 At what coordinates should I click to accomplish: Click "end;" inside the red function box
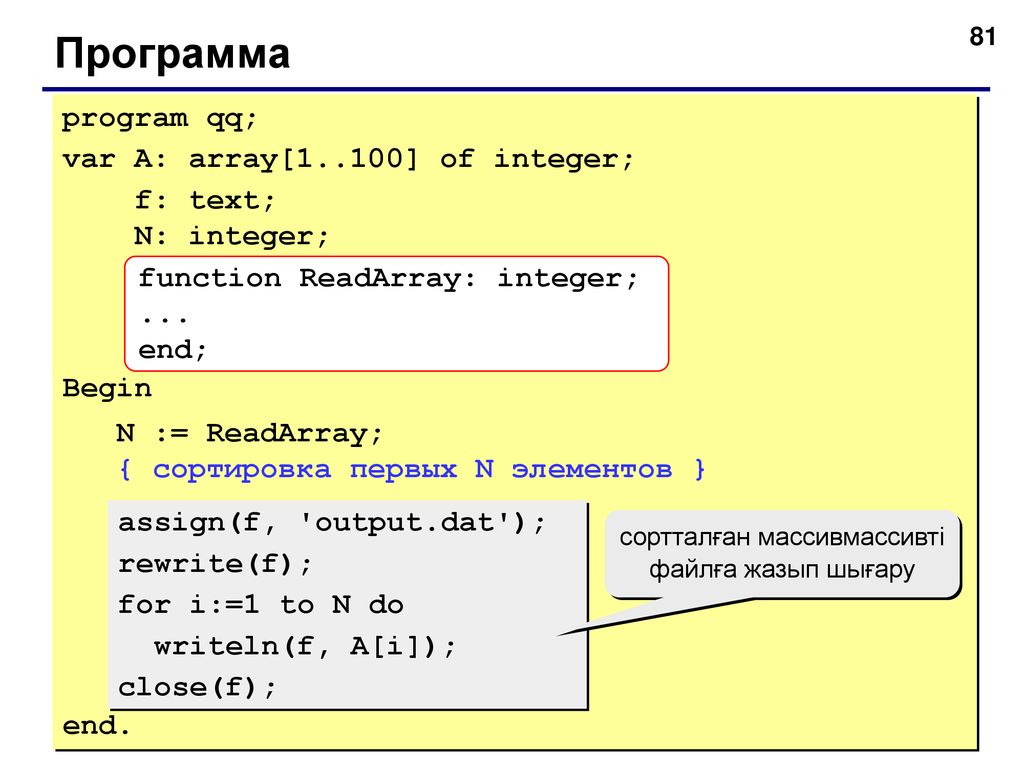[172, 349]
